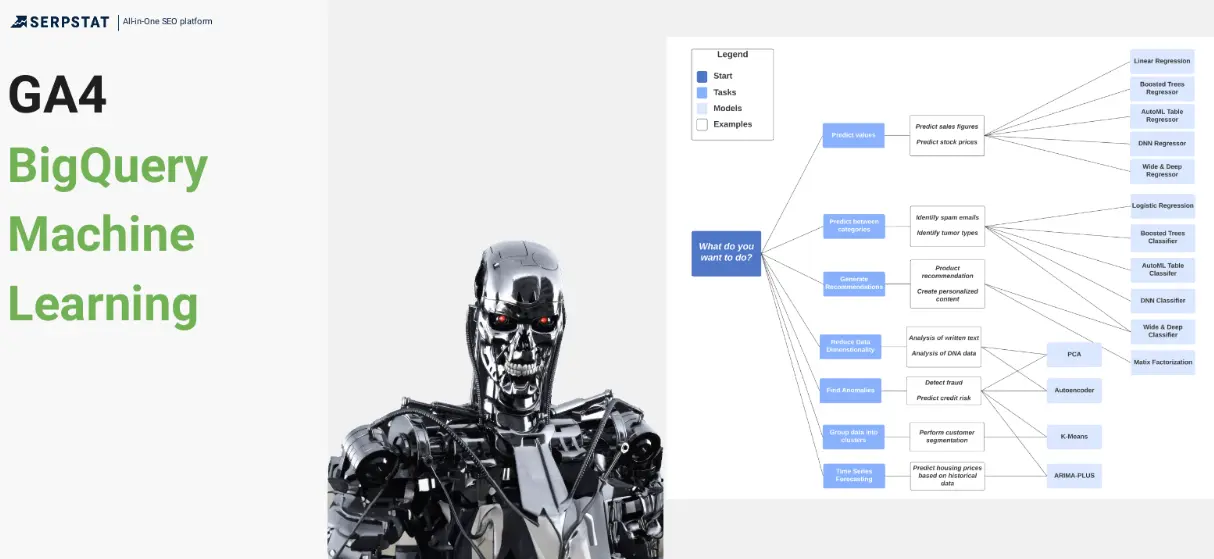Viewport: 1214px width, 559px height.
Task: Select the Logistic Regression model box
Action: tap(1162, 206)
